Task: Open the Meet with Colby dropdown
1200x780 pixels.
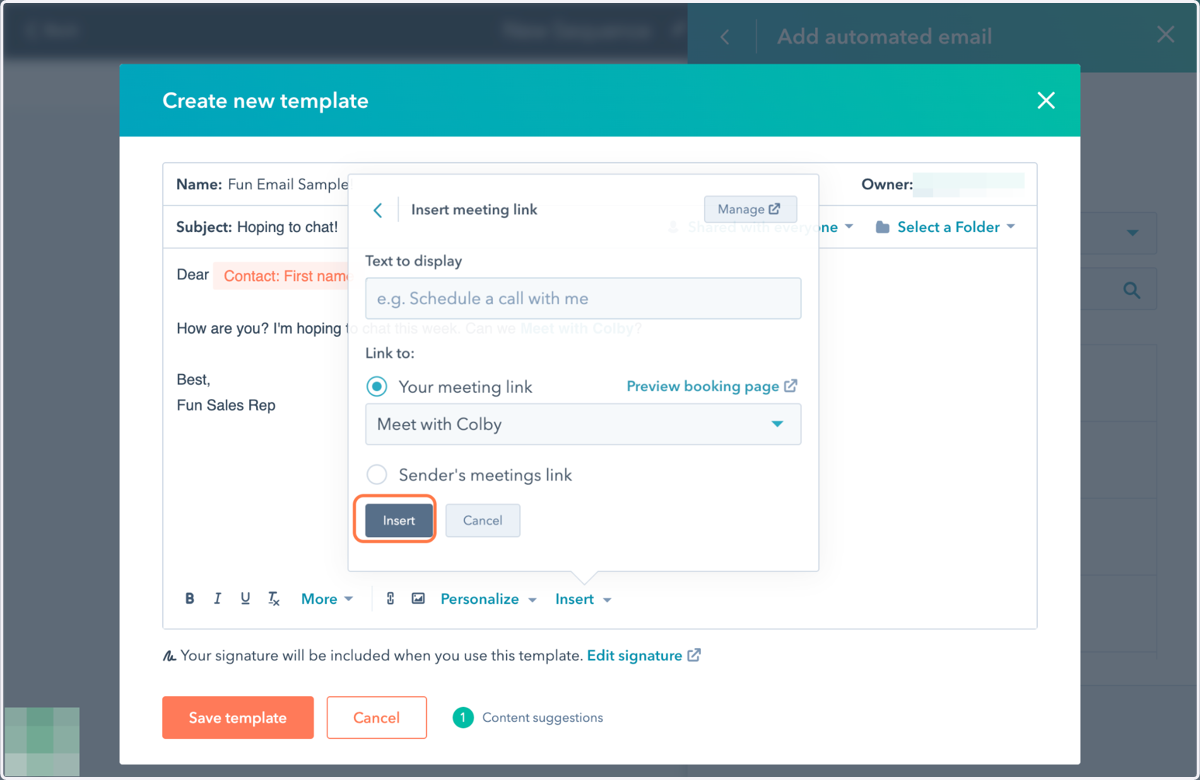Action: pyautogui.click(x=583, y=424)
